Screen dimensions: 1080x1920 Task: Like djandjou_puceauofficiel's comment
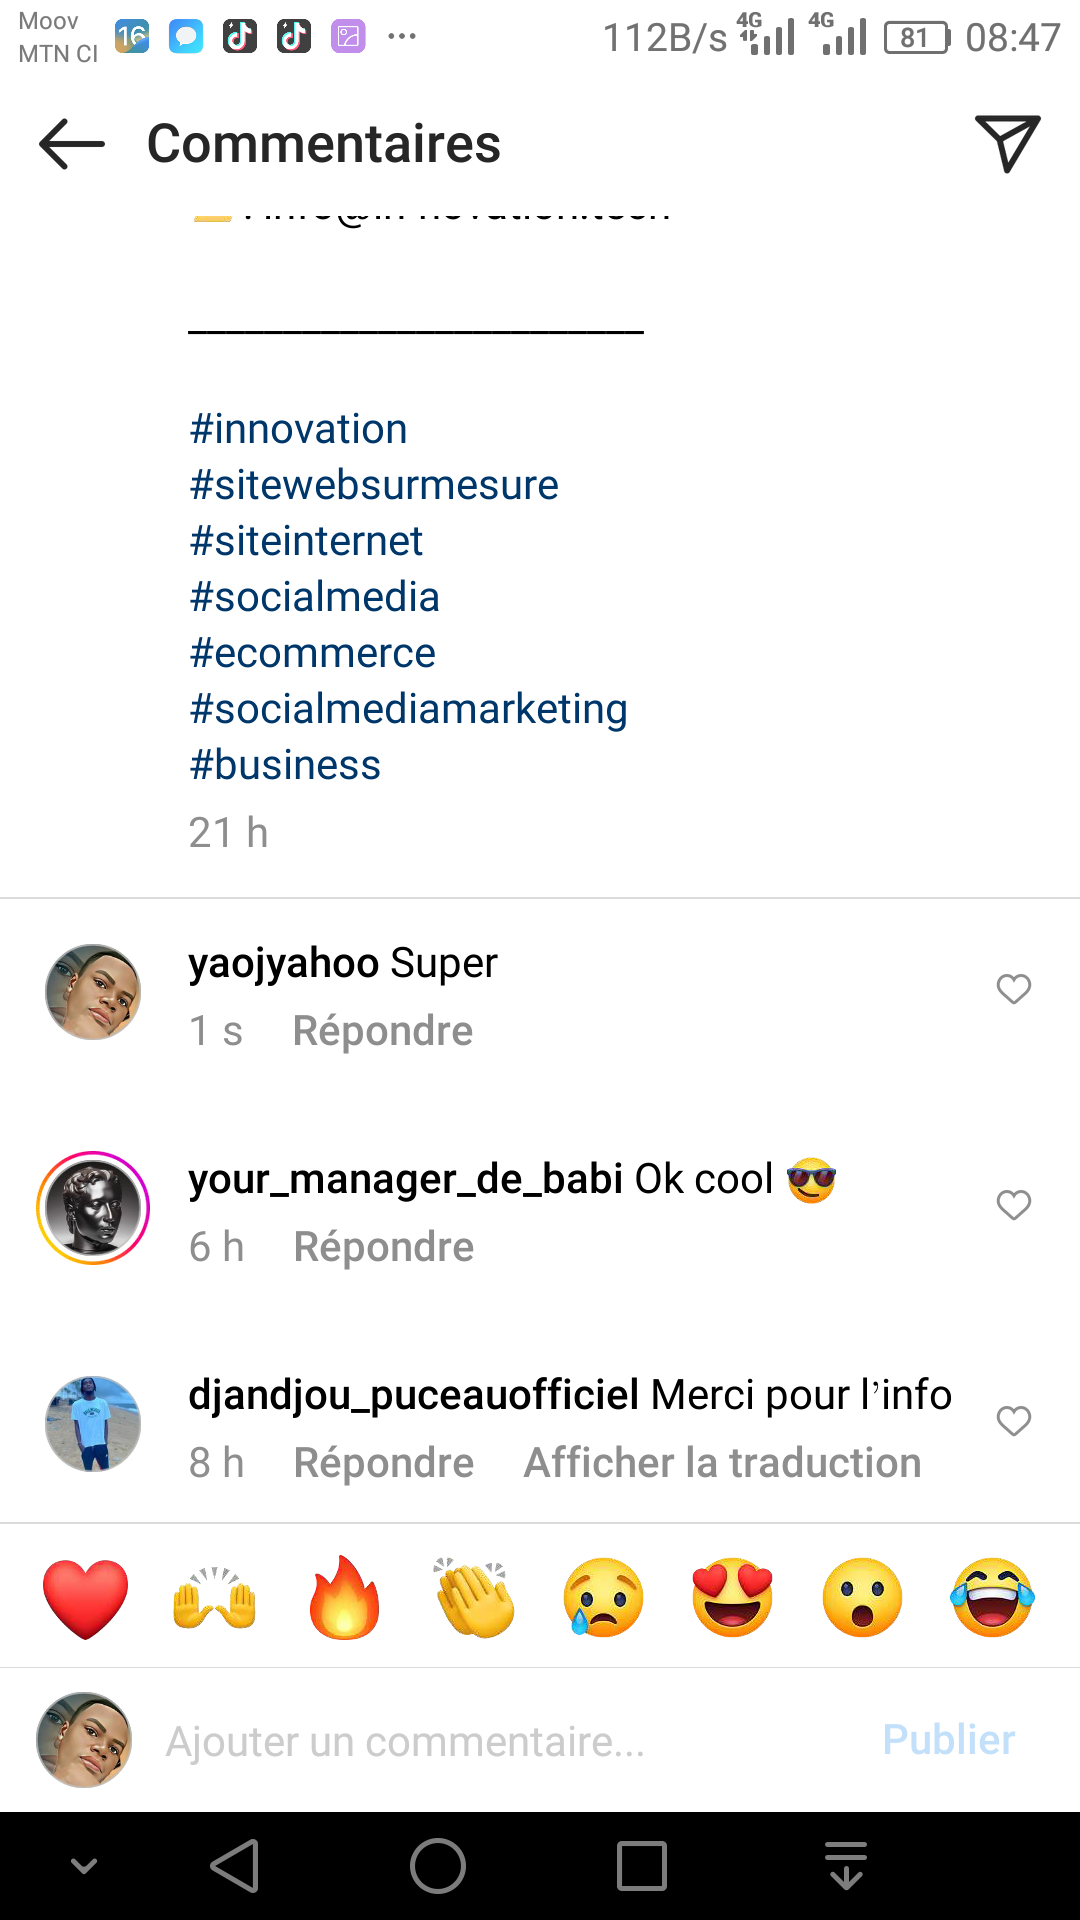pyautogui.click(x=1013, y=1421)
